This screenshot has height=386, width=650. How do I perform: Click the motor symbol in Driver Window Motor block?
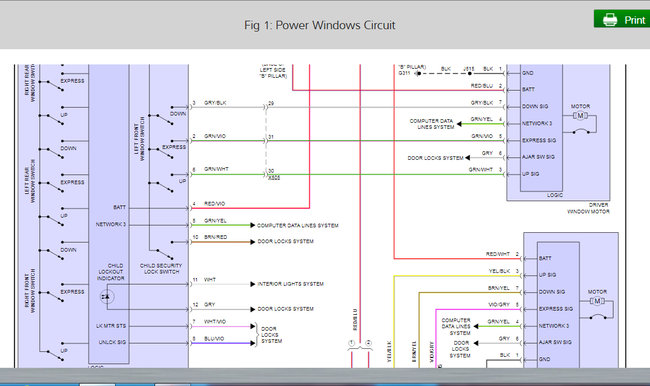point(580,116)
